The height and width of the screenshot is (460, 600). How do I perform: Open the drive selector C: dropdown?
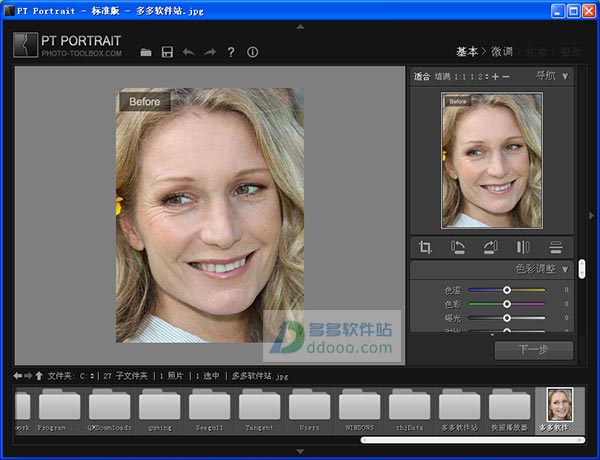click(x=92, y=376)
